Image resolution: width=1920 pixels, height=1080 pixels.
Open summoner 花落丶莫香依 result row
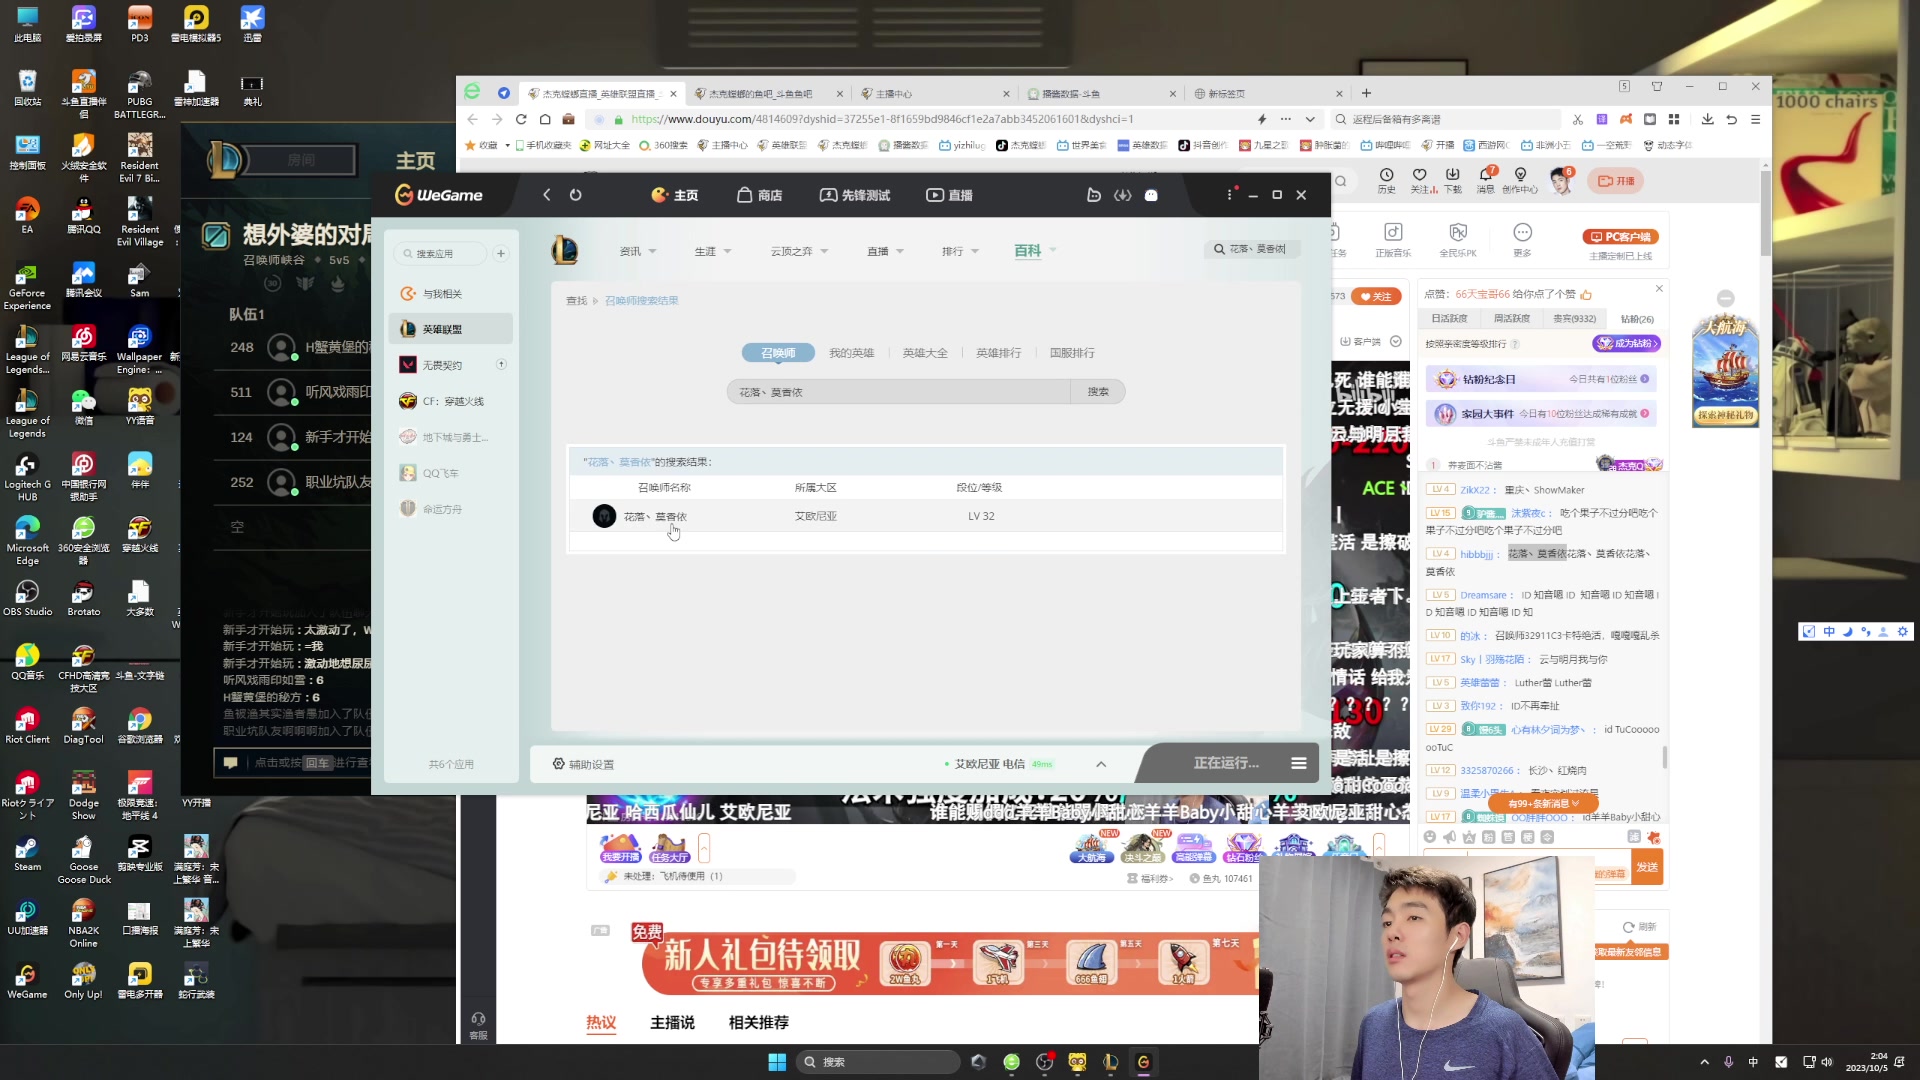point(925,516)
